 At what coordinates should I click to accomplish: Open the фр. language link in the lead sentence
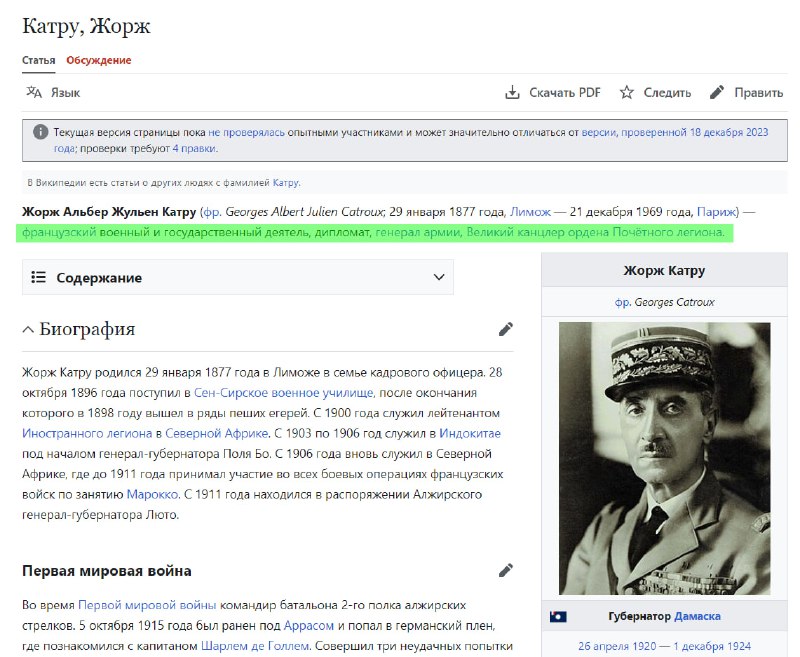[x=211, y=212]
